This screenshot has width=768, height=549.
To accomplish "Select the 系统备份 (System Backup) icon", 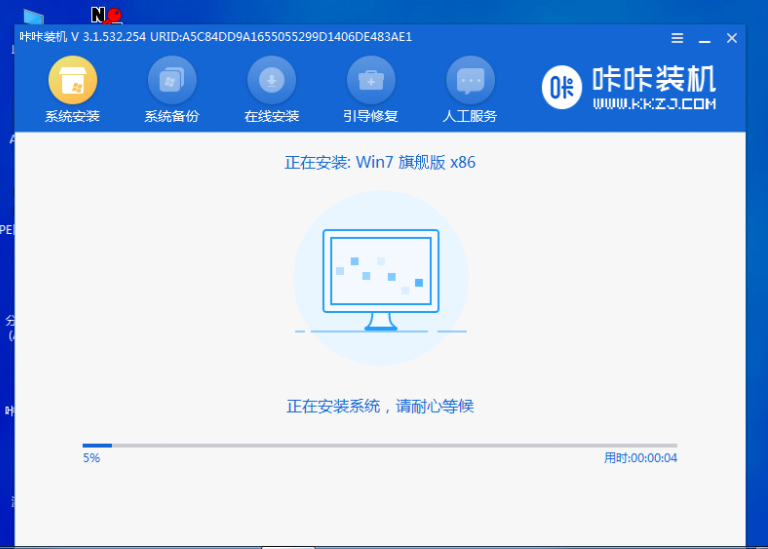I will (172, 79).
